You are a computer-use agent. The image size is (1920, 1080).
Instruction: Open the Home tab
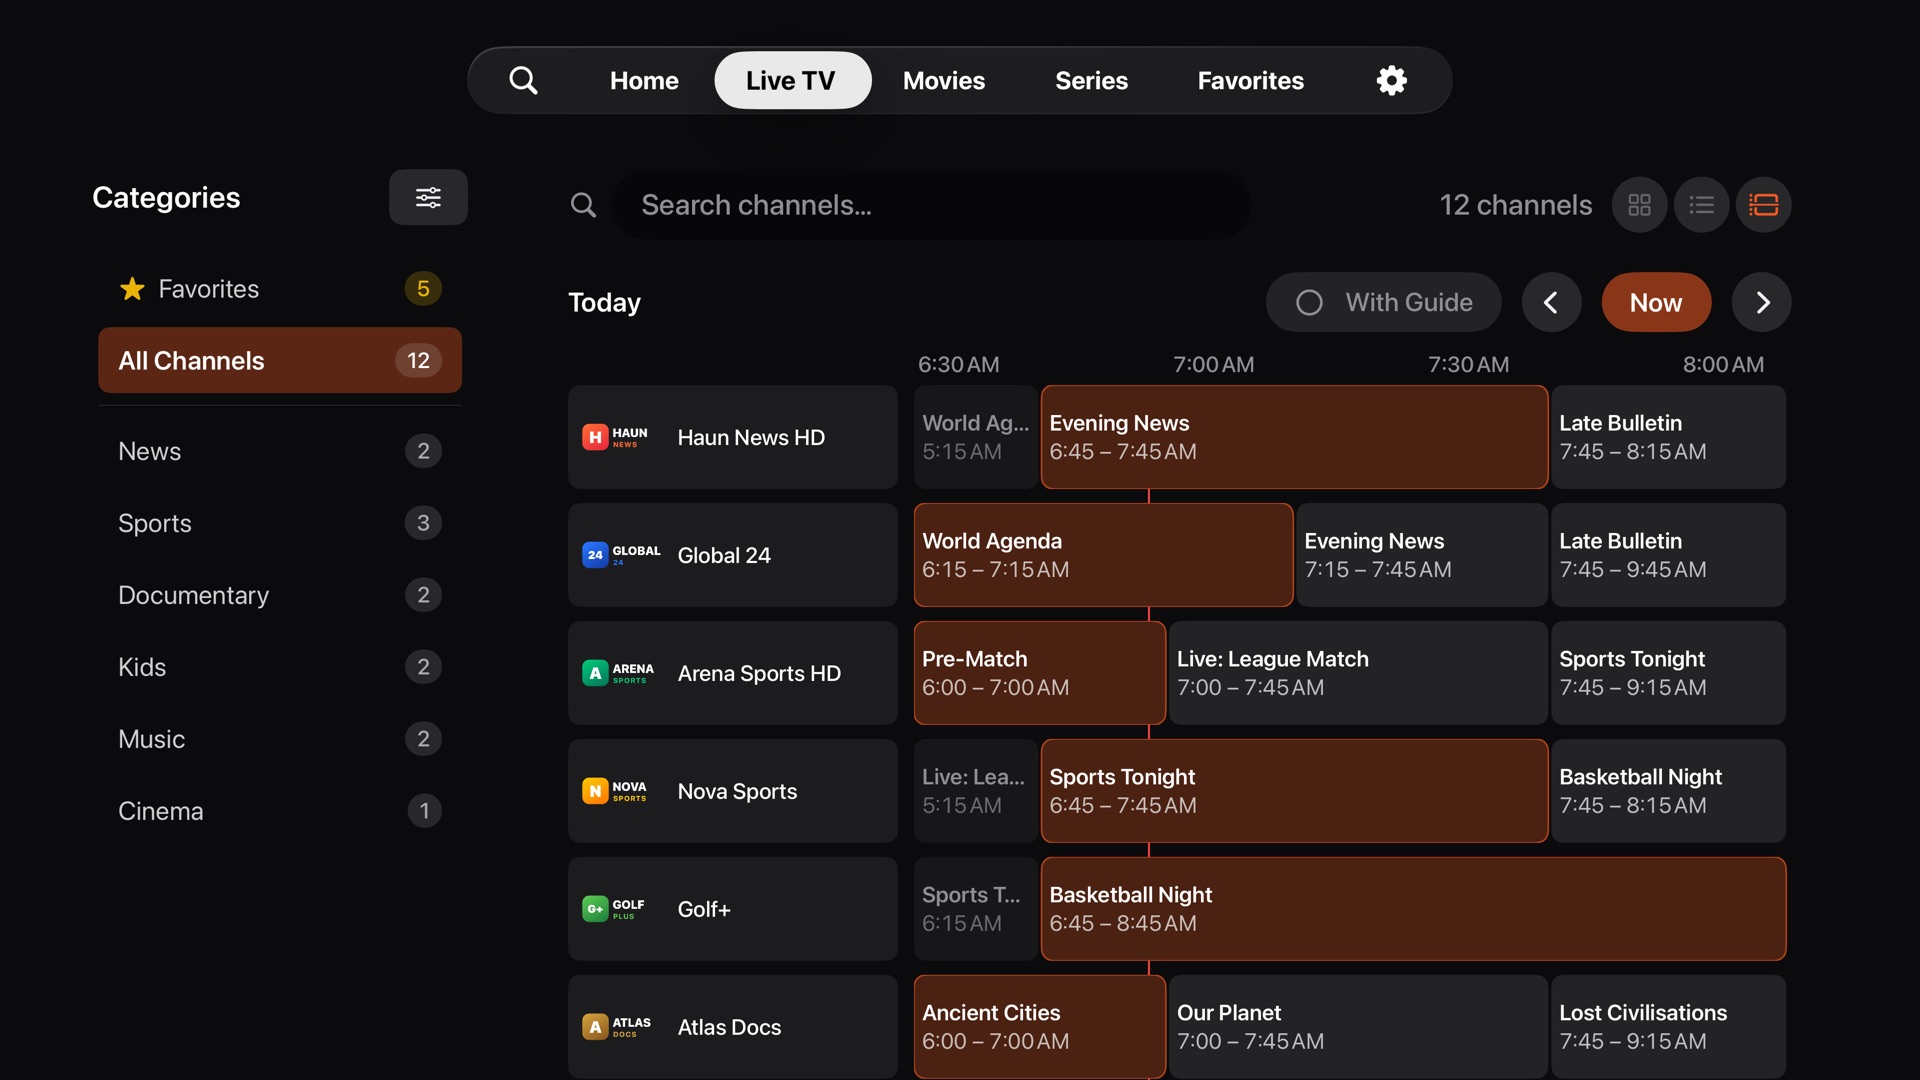point(644,80)
